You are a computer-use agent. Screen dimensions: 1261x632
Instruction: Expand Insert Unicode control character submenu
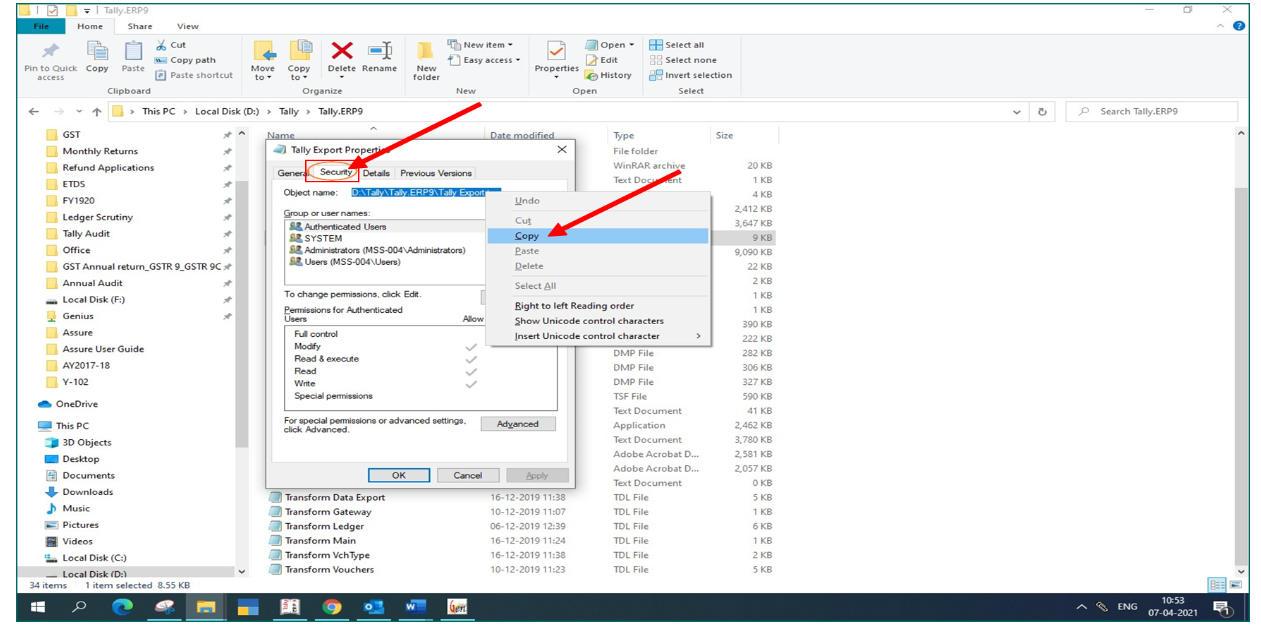coord(598,336)
